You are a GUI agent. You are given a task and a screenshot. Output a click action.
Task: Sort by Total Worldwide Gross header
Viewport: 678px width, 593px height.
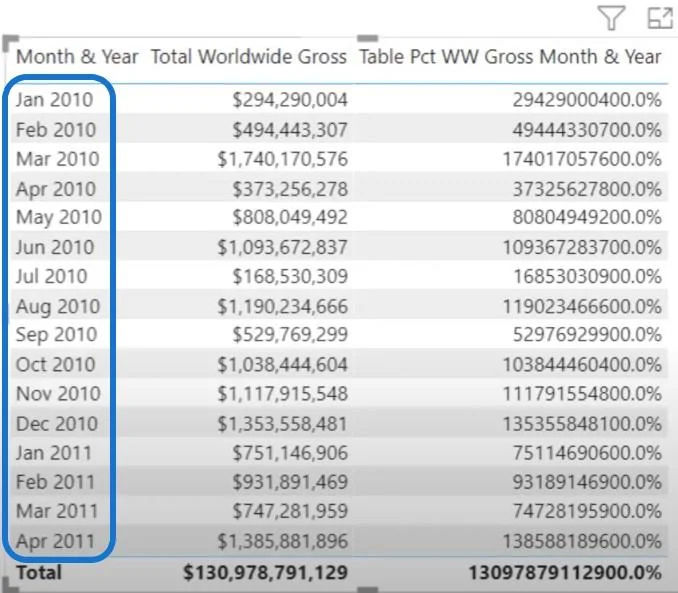(x=249, y=57)
